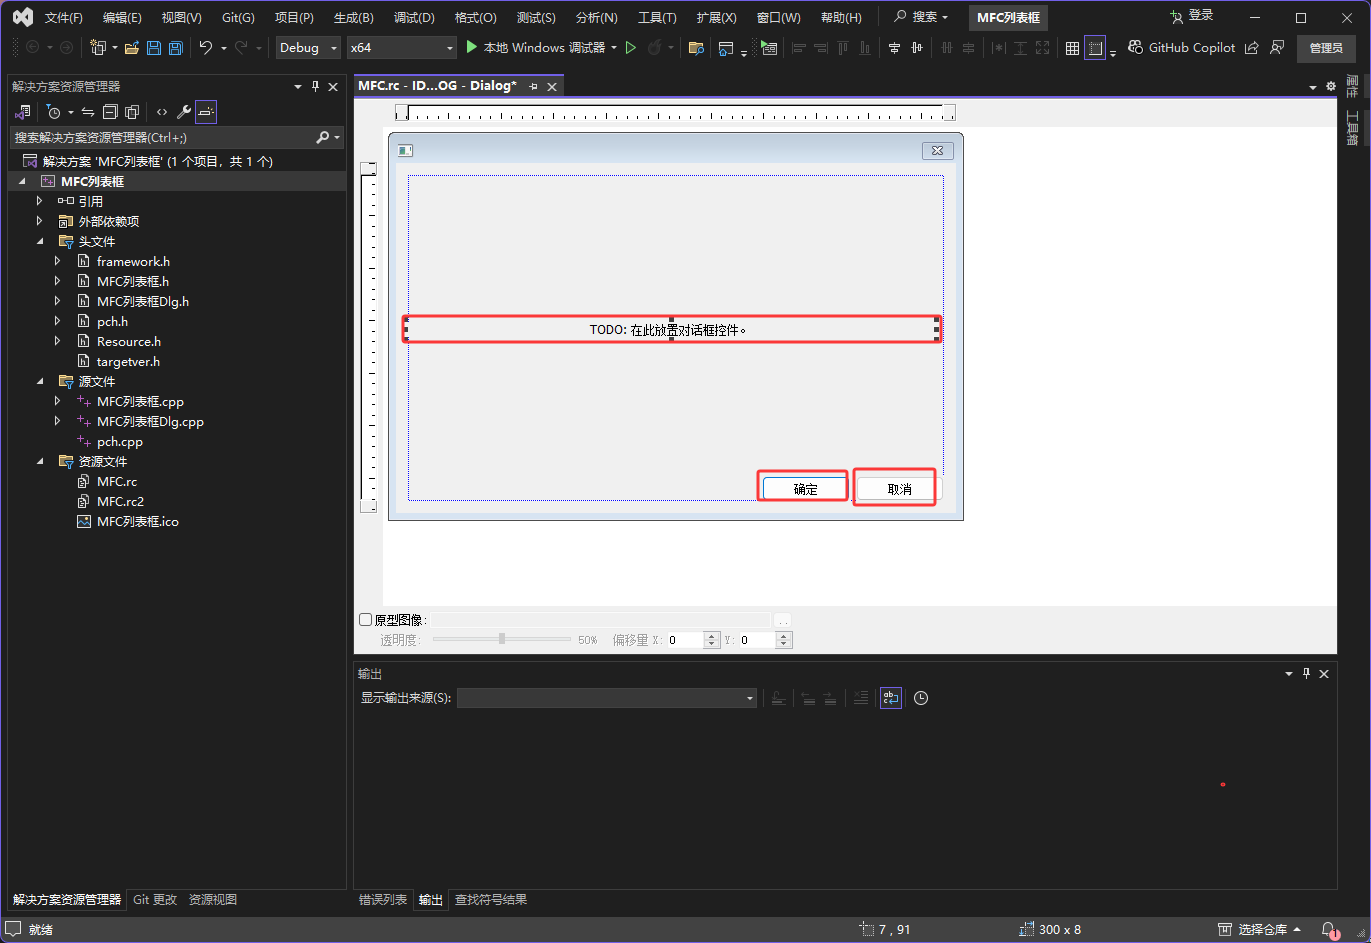Select MFC列表框Dlg.cpp file
1371x943 pixels.
150,421
